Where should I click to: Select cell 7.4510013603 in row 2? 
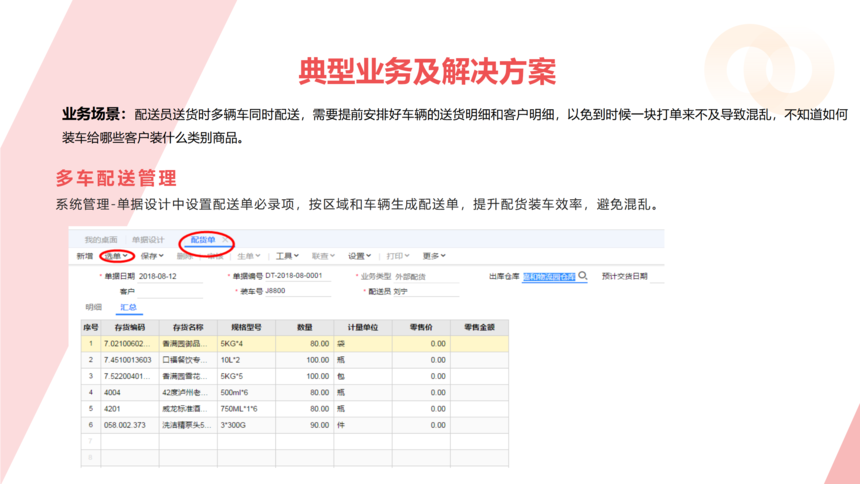(130, 360)
